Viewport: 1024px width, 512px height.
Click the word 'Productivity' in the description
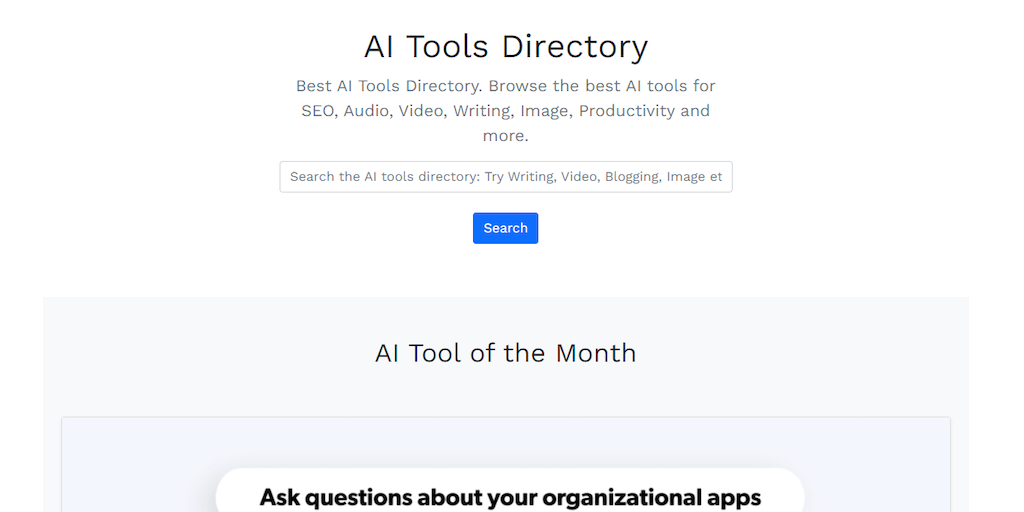pos(627,111)
